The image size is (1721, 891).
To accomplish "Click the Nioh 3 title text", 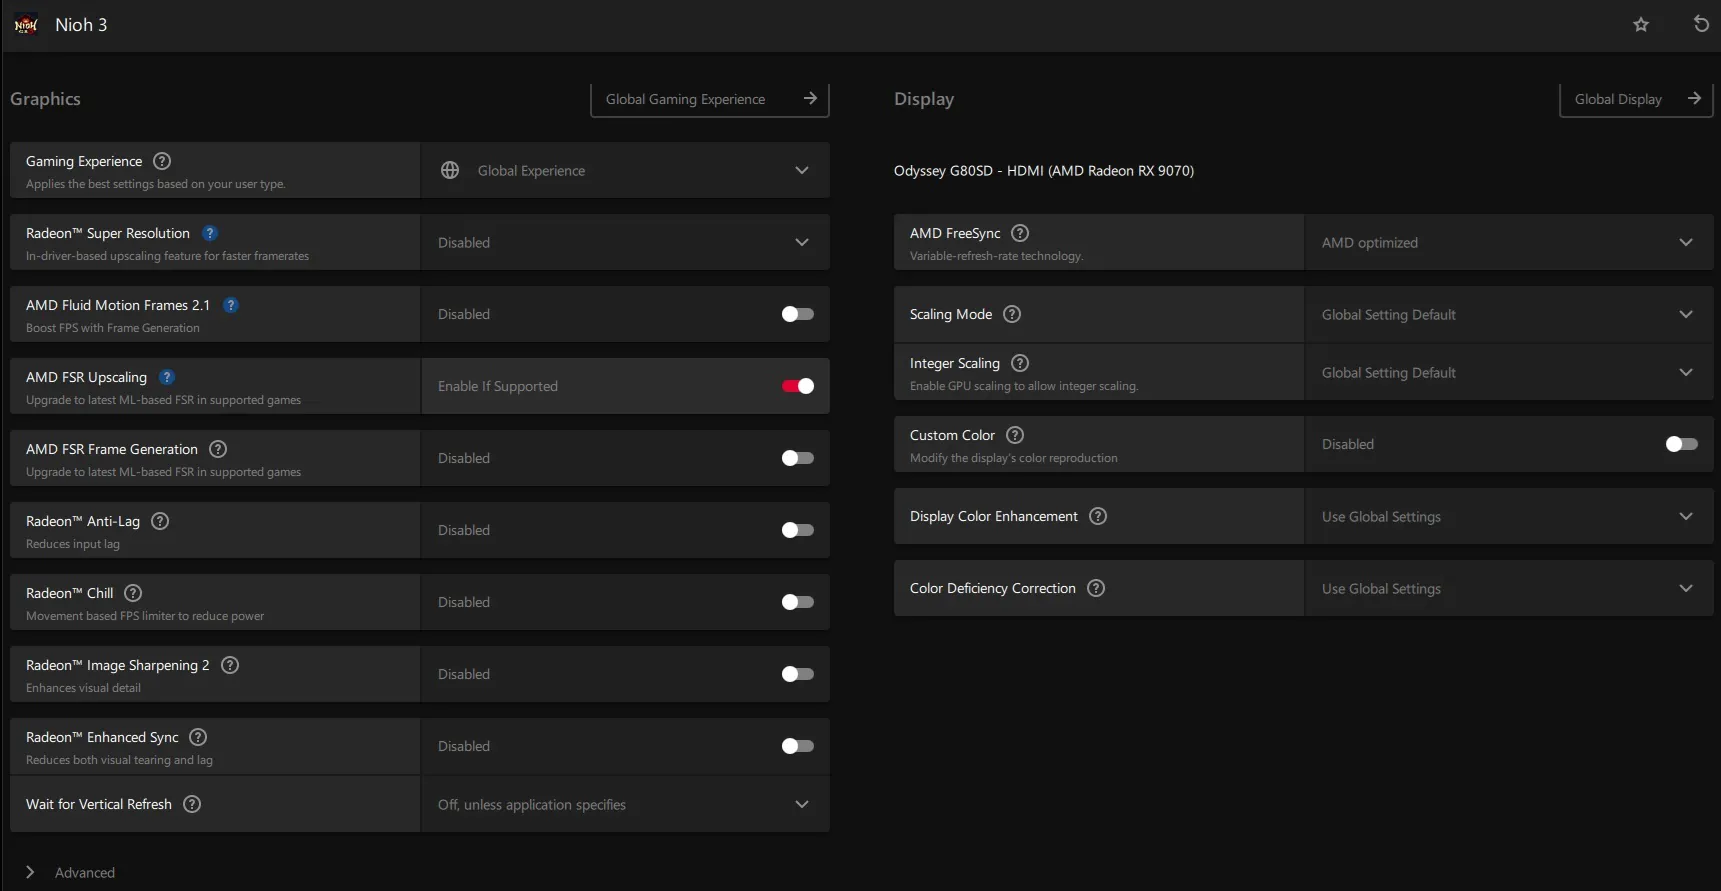I will (81, 25).
